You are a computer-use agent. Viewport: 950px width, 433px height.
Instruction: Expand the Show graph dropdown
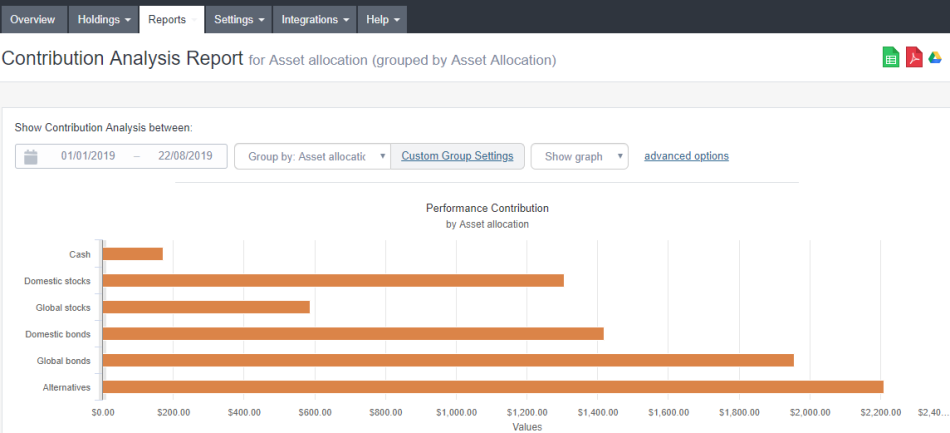pyautogui.click(x=580, y=156)
